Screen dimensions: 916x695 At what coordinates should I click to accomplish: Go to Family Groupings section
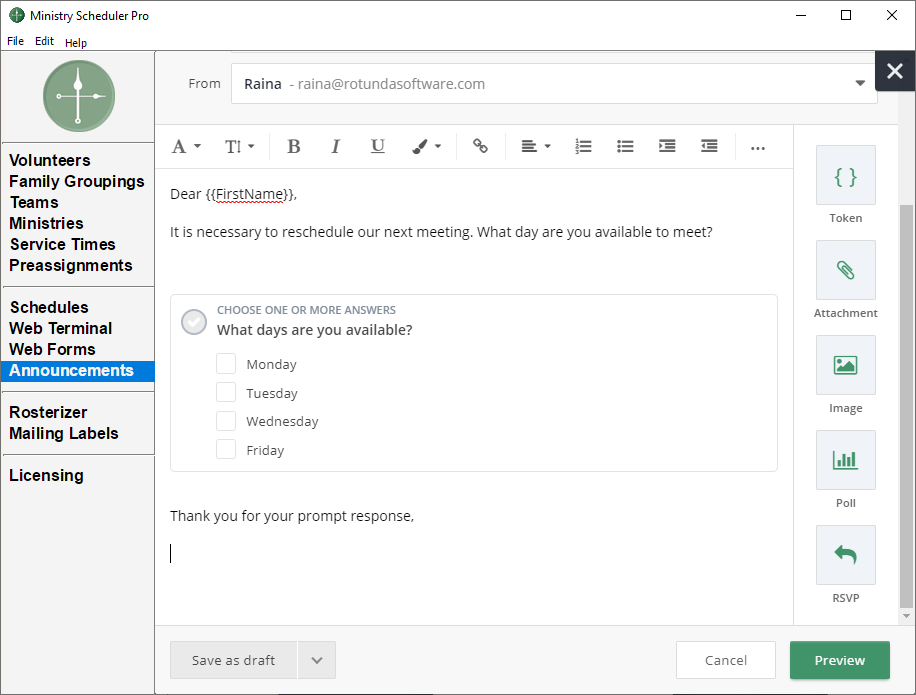point(77,181)
